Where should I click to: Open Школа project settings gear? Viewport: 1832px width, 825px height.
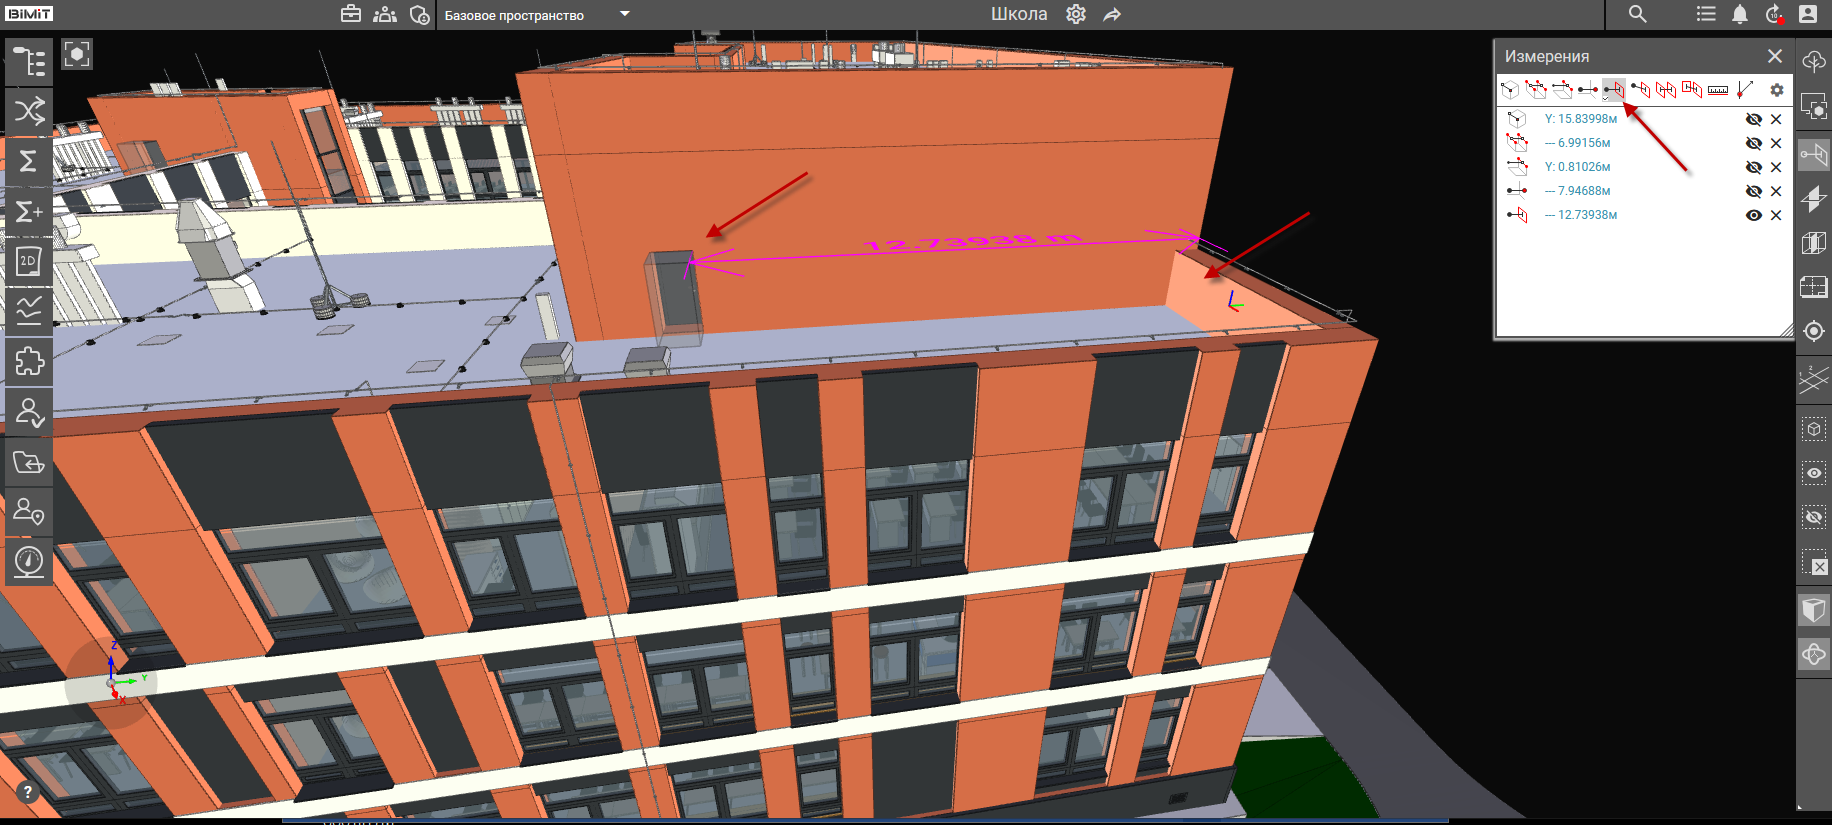pos(1076,14)
